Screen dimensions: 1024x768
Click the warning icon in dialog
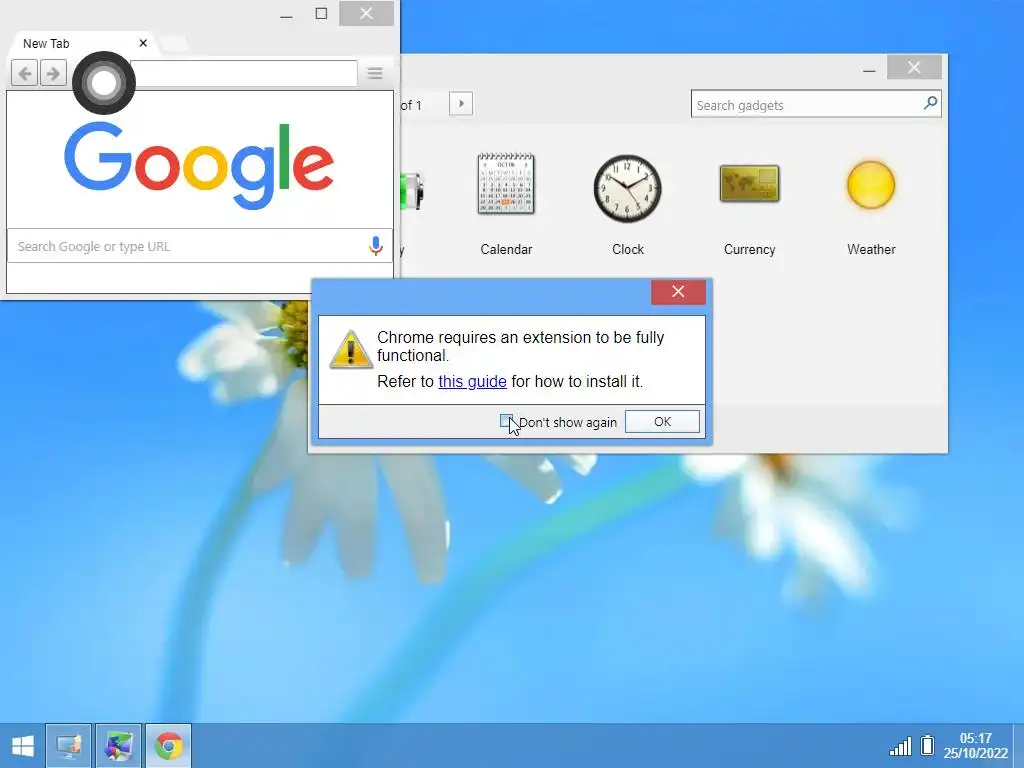click(x=351, y=350)
